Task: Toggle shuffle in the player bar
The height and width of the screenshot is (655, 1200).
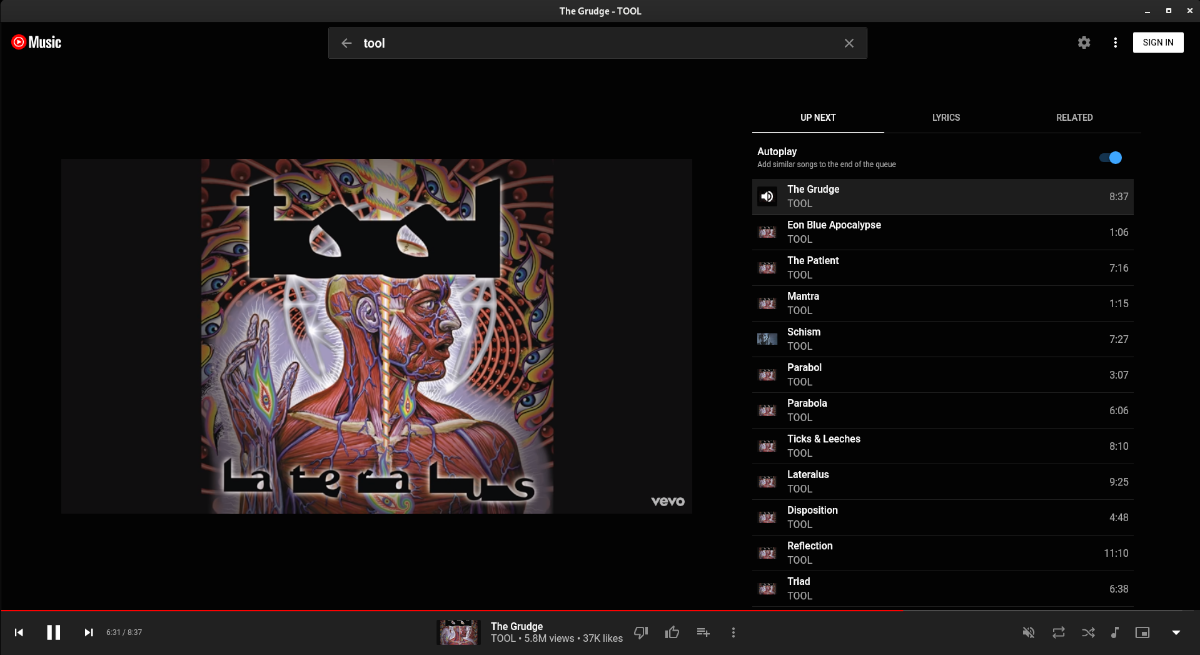Action: 1087,632
